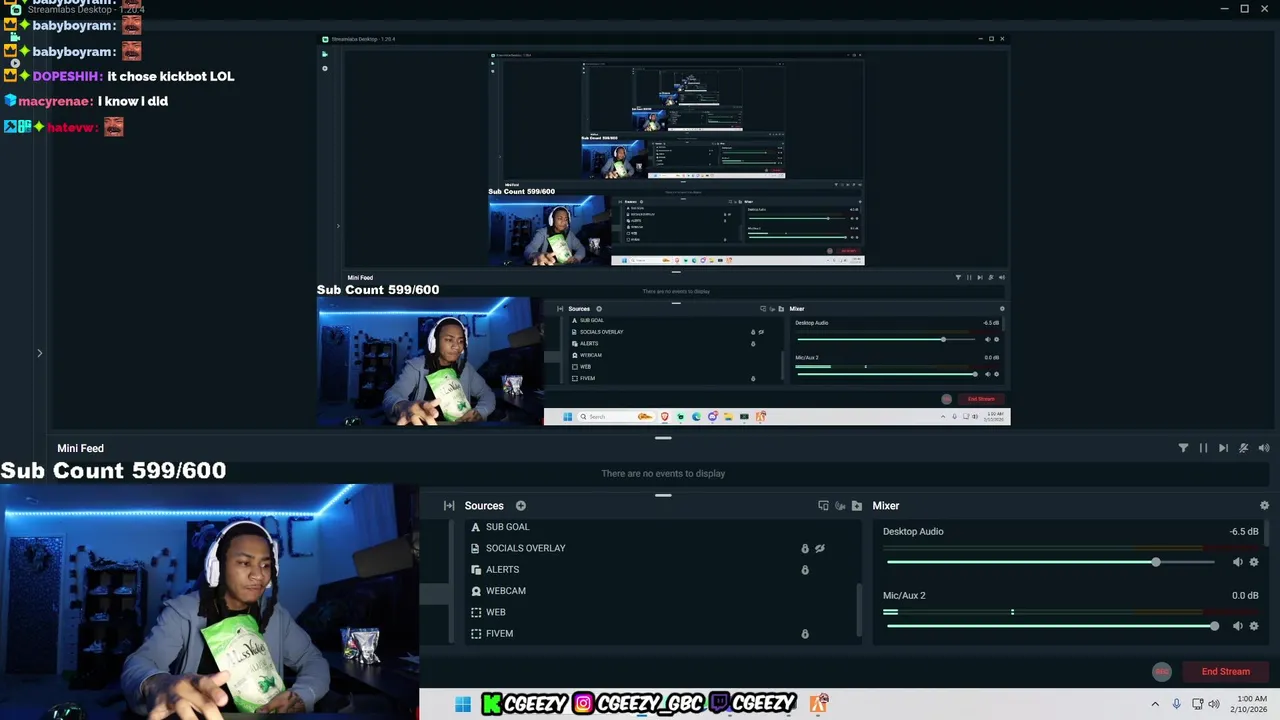Click the WEBCAM source type icon

[476, 591]
